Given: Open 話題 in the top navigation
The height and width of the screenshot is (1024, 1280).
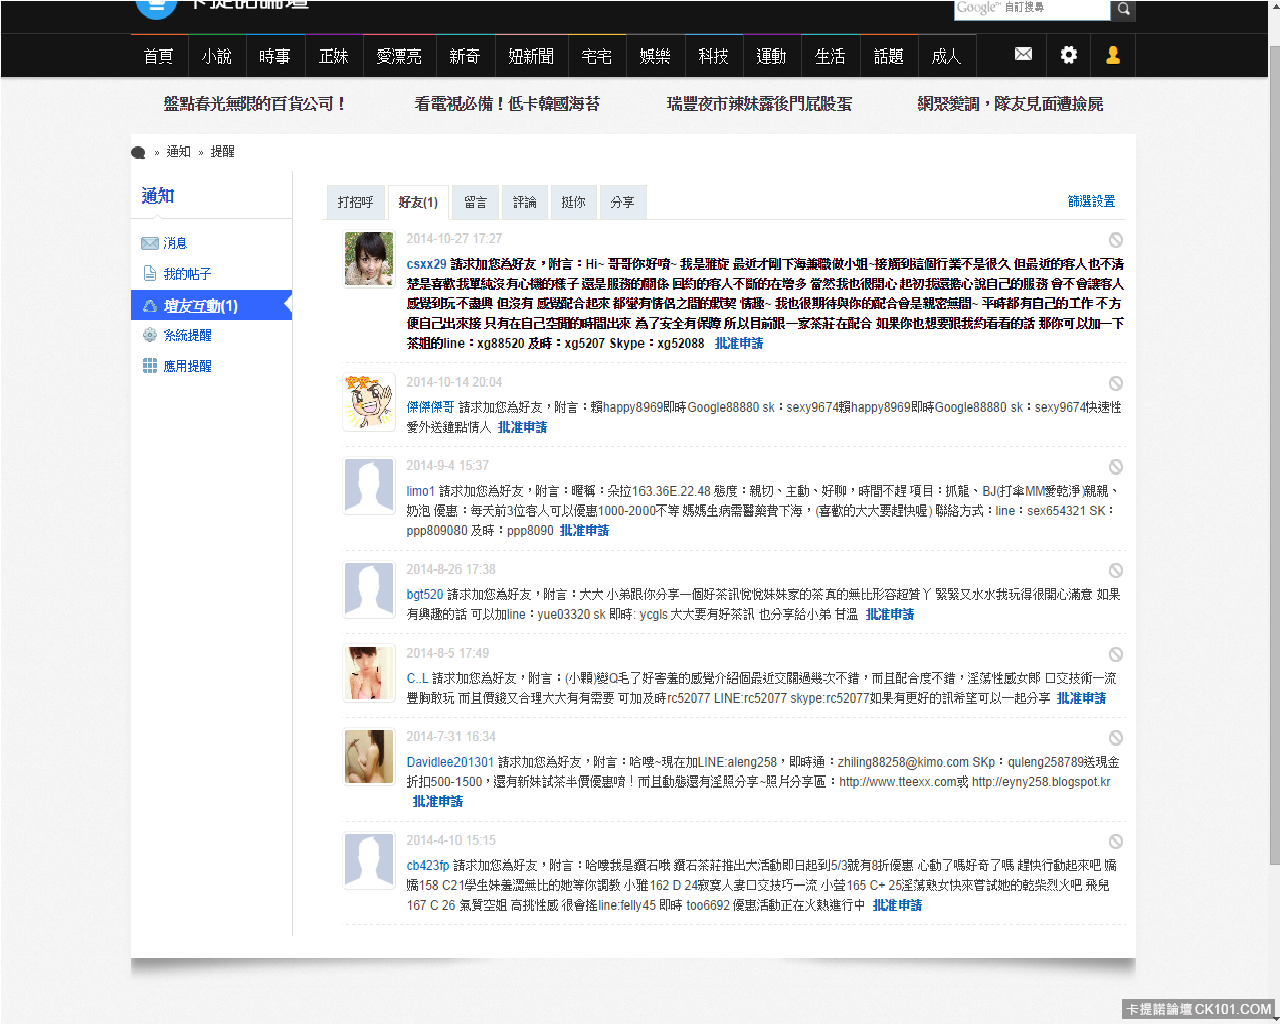Looking at the screenshot, I should 888,56.
